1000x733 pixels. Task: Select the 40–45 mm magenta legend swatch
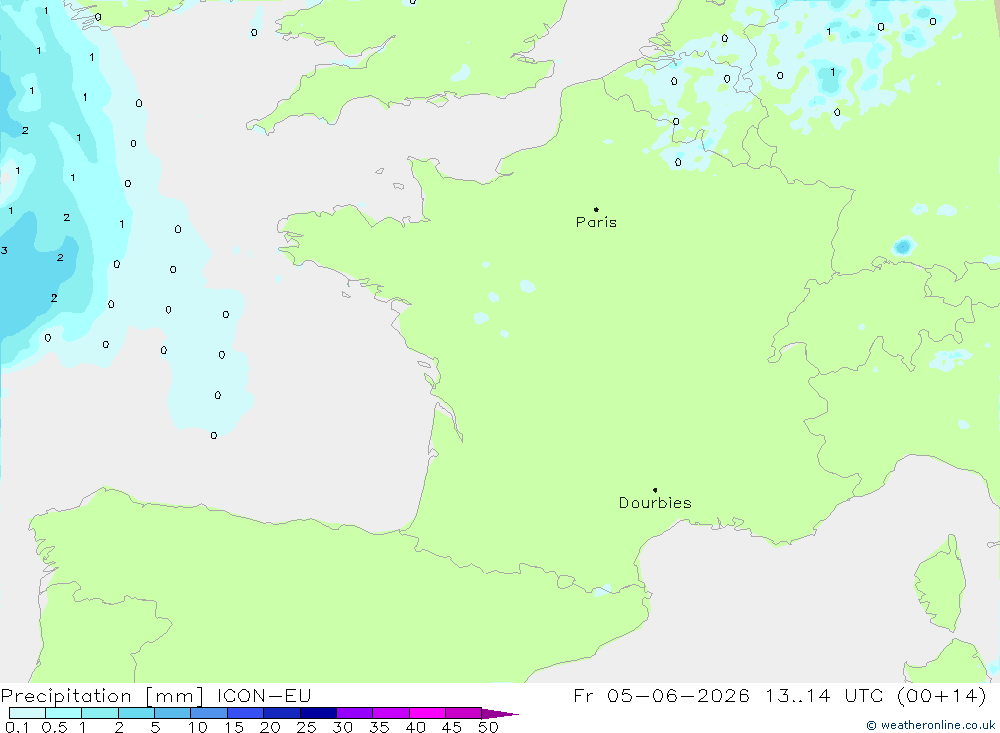[427, 713]
